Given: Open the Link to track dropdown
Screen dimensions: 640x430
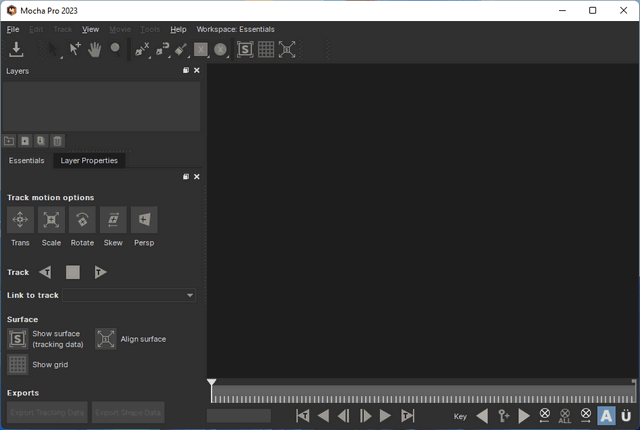Looking at the screenshot, I should pyautogui.click(x=130, y=295).
